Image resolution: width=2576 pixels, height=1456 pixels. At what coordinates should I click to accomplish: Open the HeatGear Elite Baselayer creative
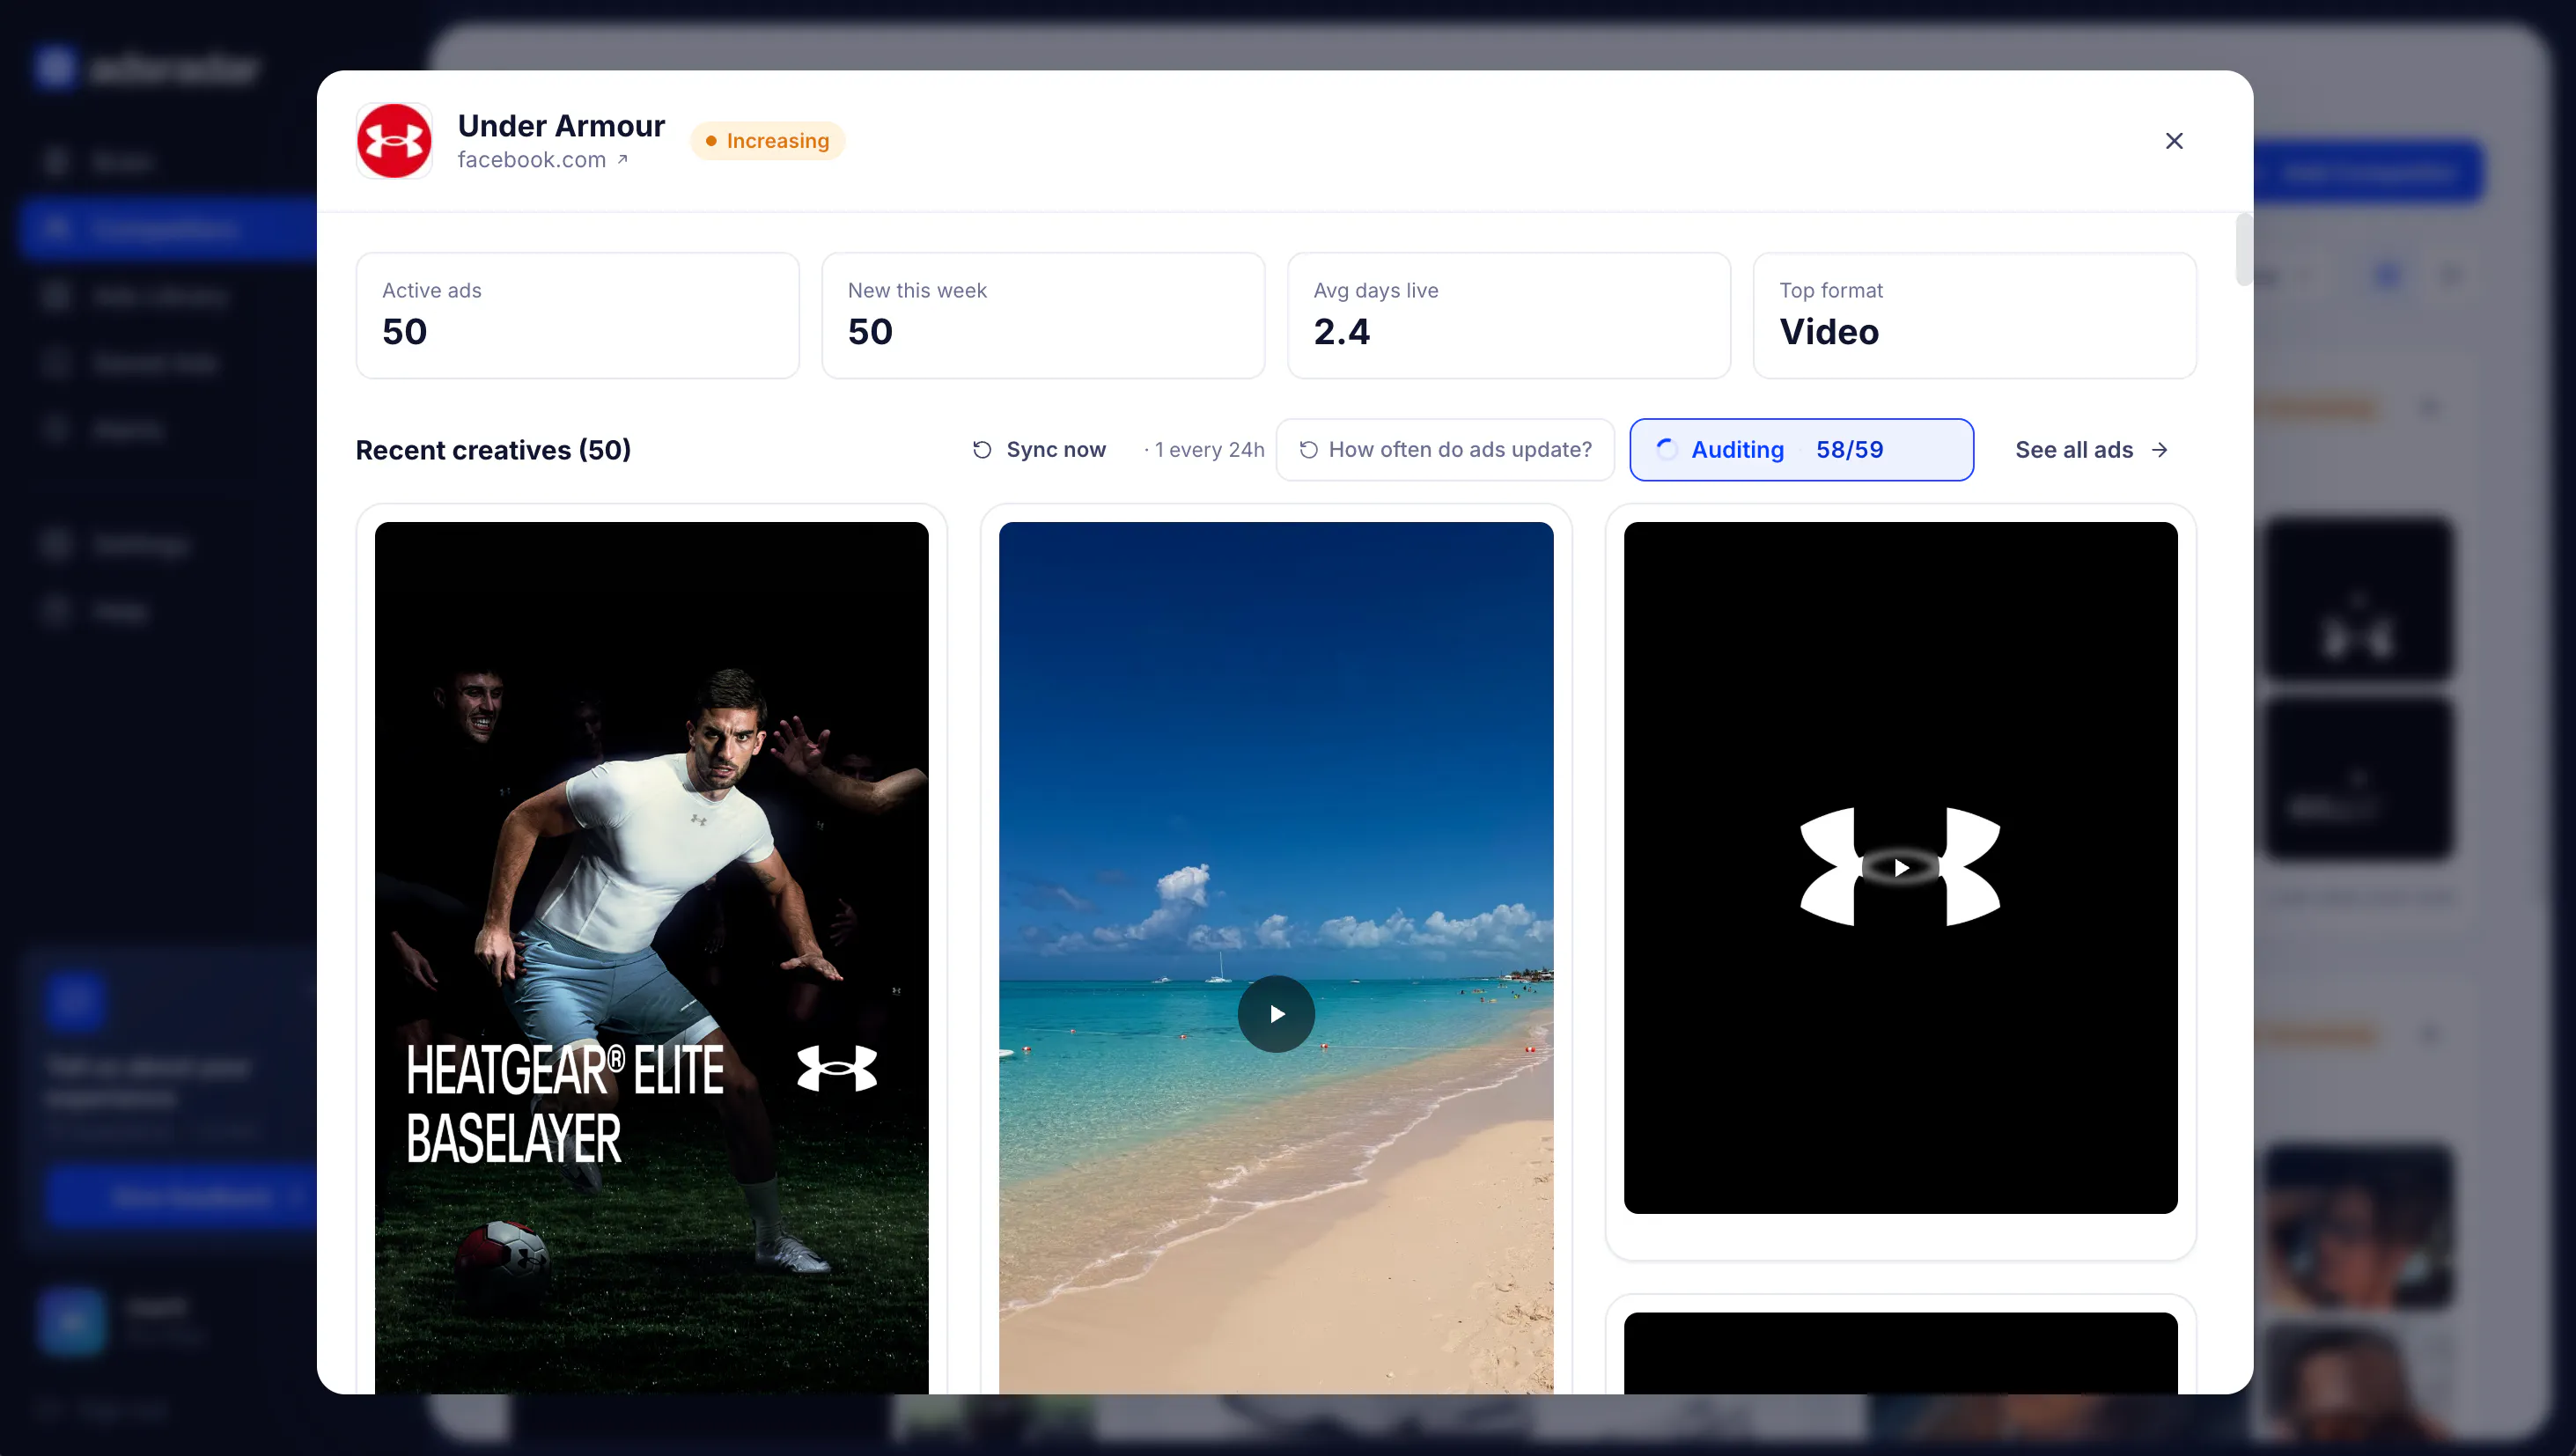click(651, 958)
